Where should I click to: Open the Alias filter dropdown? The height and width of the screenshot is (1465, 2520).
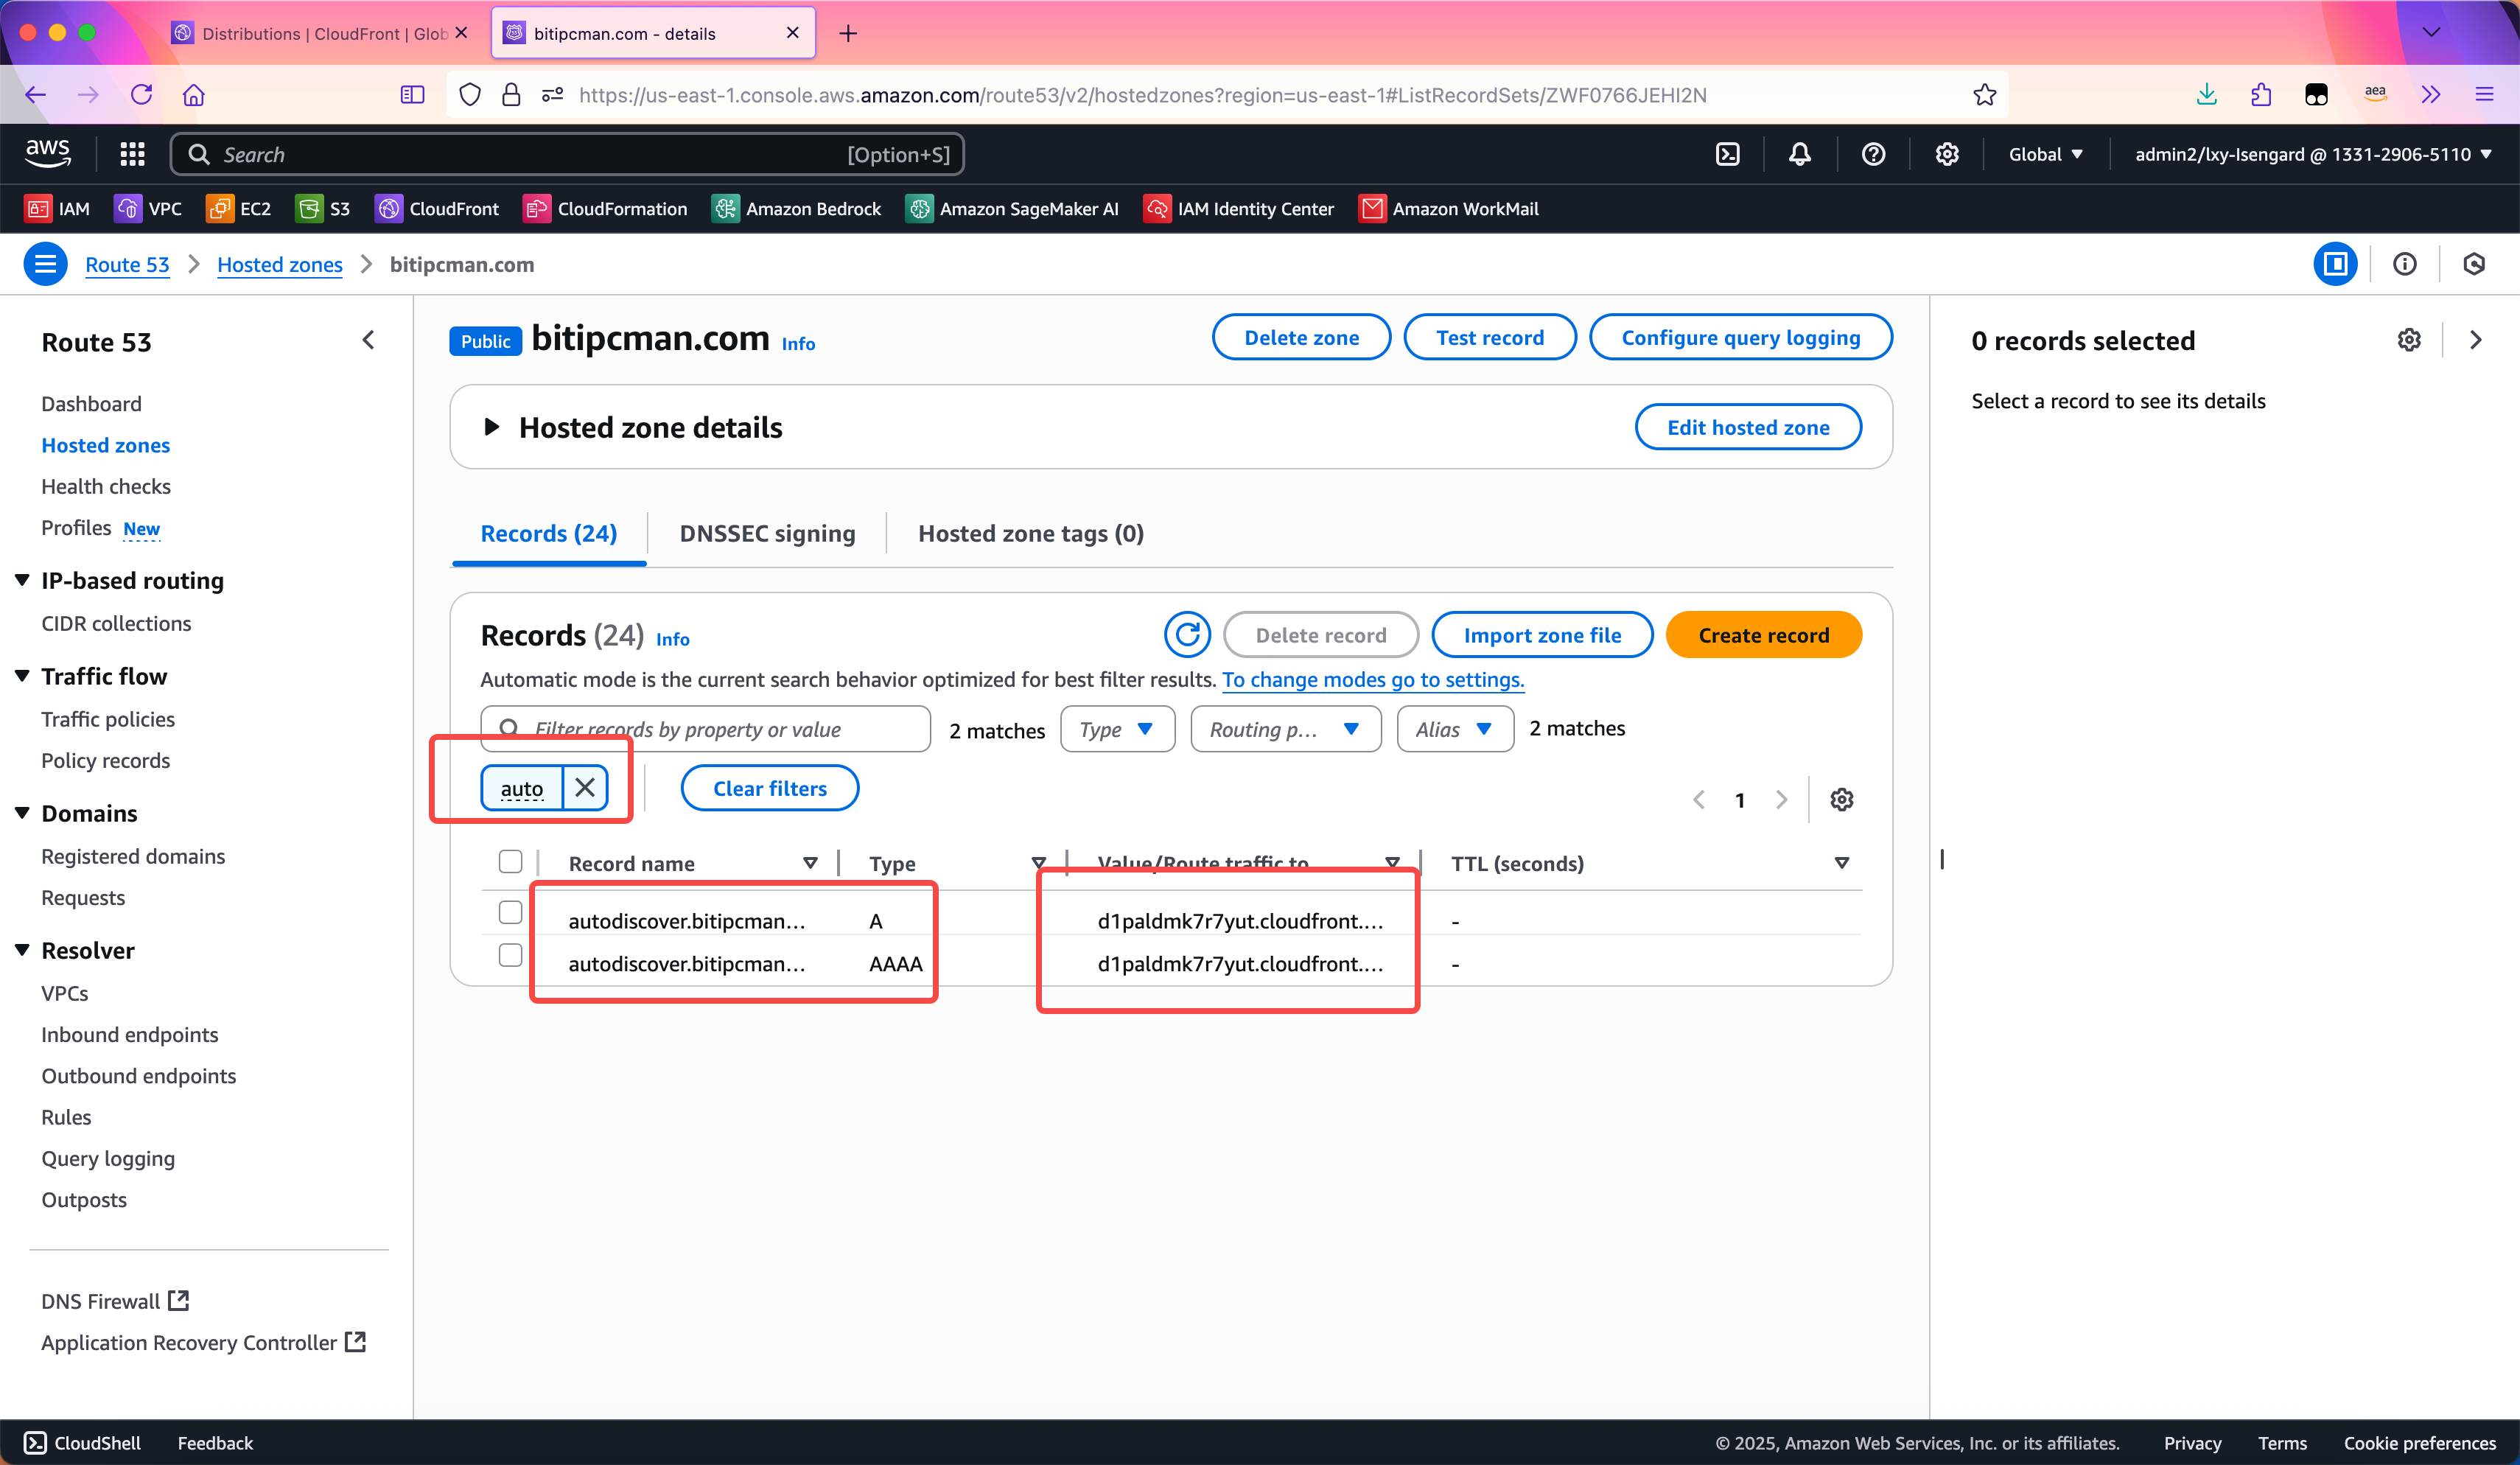[1454, 729]
